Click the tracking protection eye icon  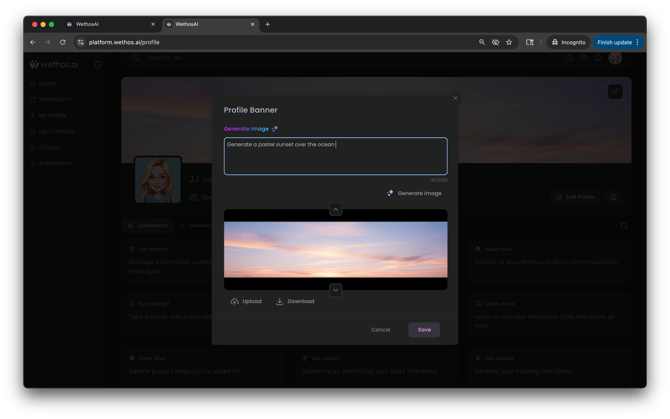495,42
